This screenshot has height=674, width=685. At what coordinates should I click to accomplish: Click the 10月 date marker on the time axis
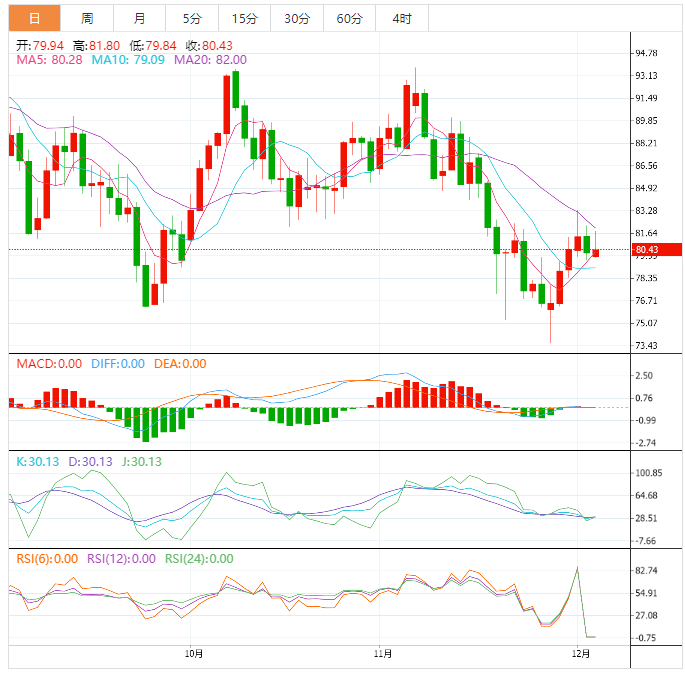(x=195, y=654)
